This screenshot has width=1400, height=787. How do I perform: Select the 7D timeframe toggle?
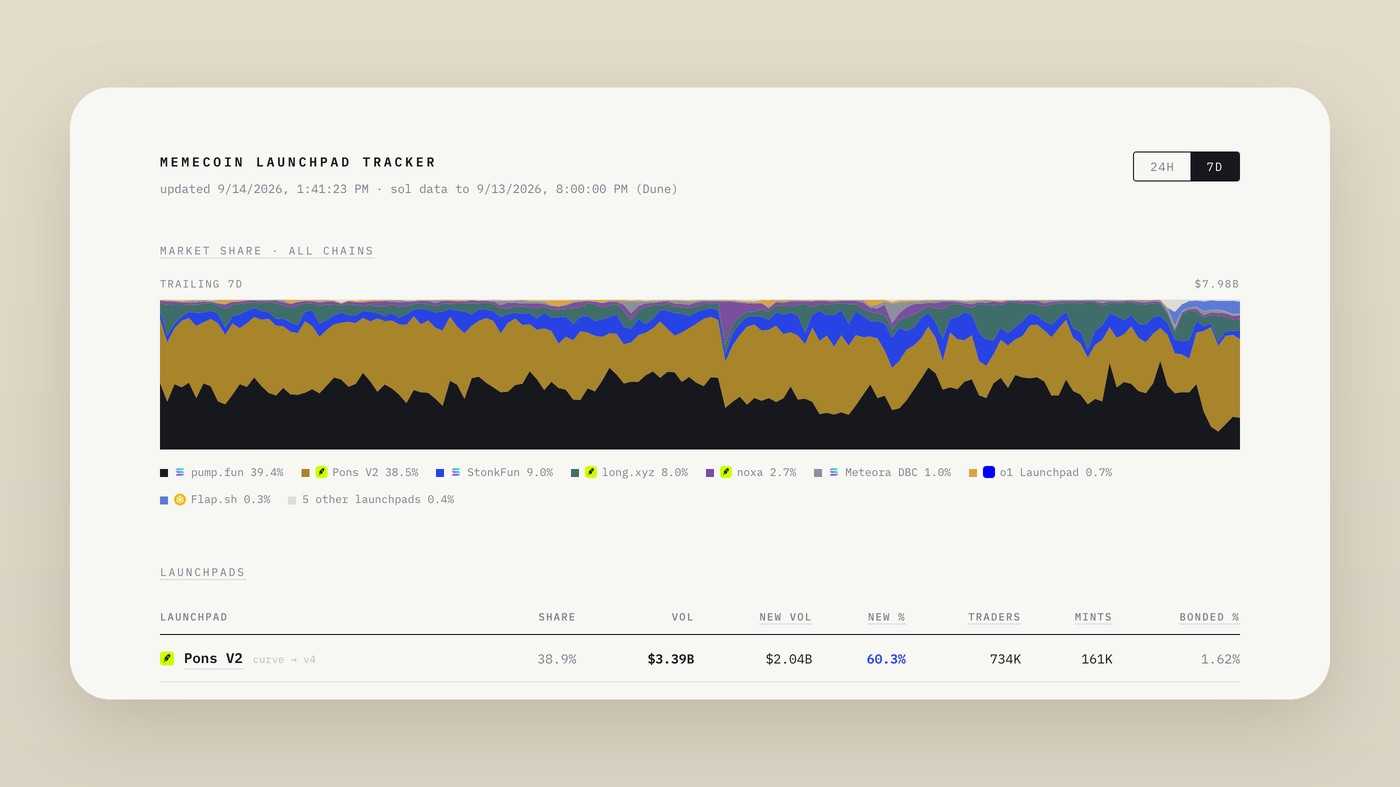click(1215, 167)
